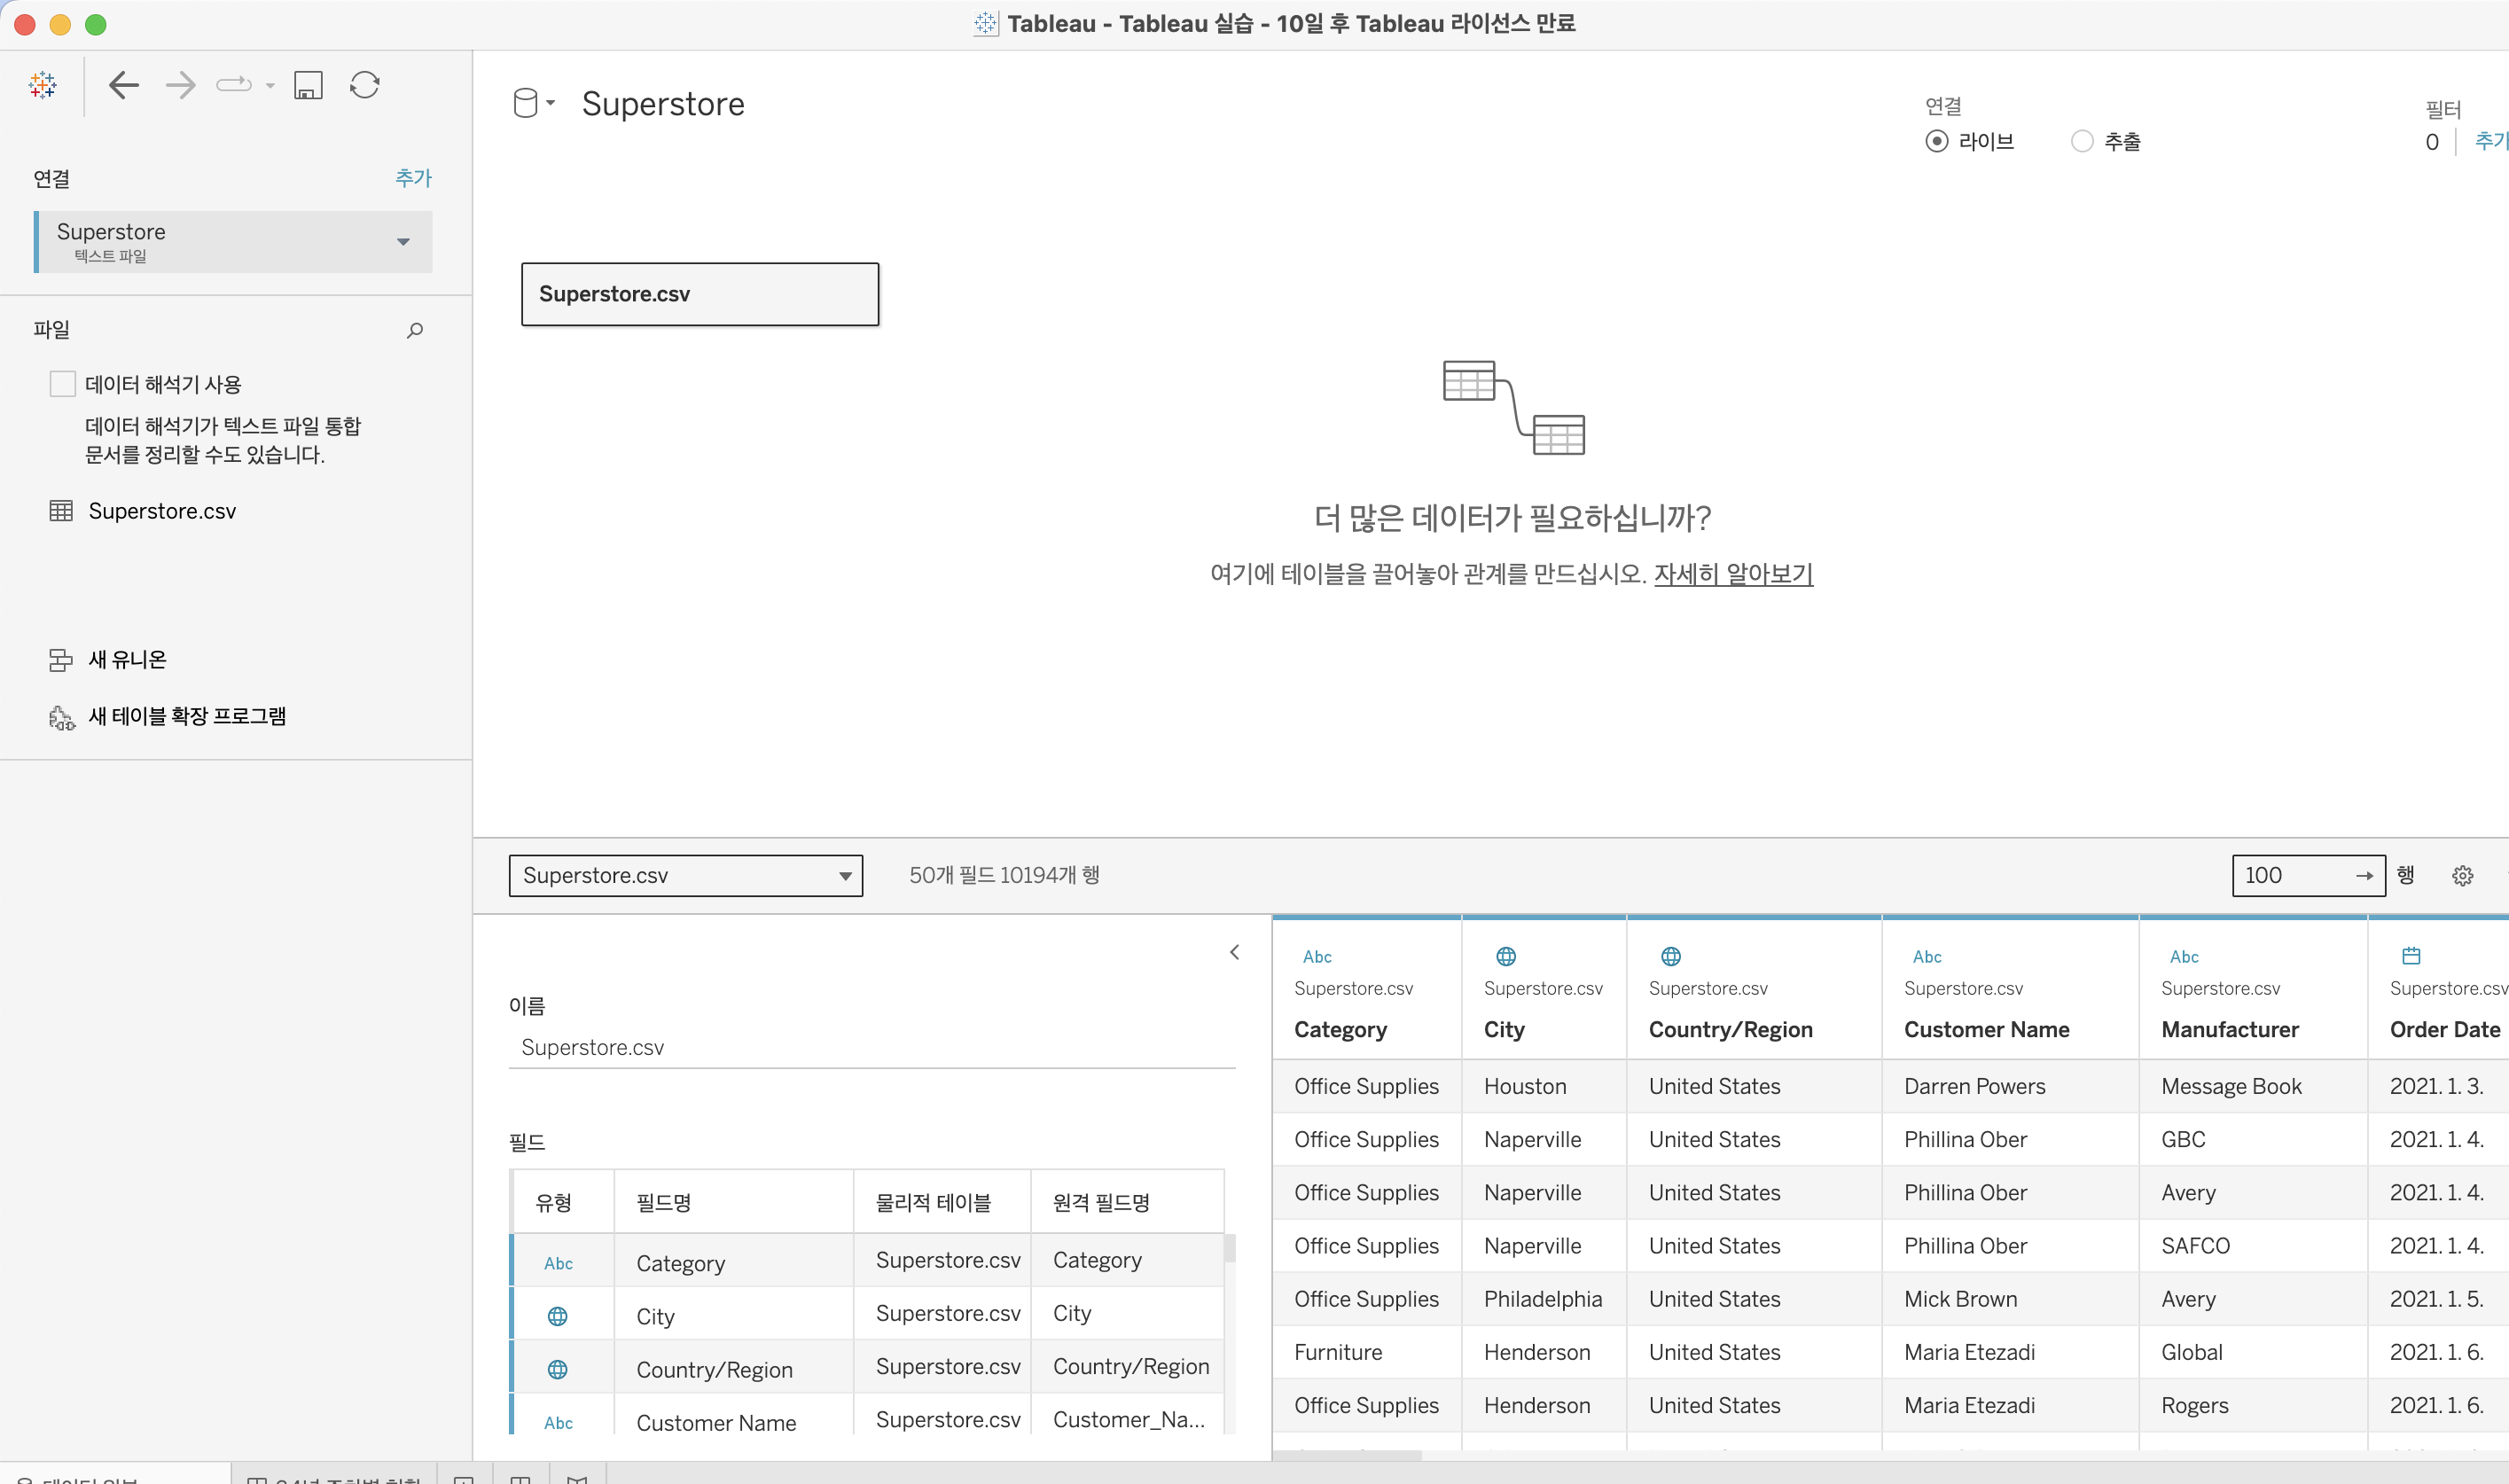Open the Superstore connection dropdown arrow
The width and height of the screenshot is (2509, 1484).
(x=403, y=242)
